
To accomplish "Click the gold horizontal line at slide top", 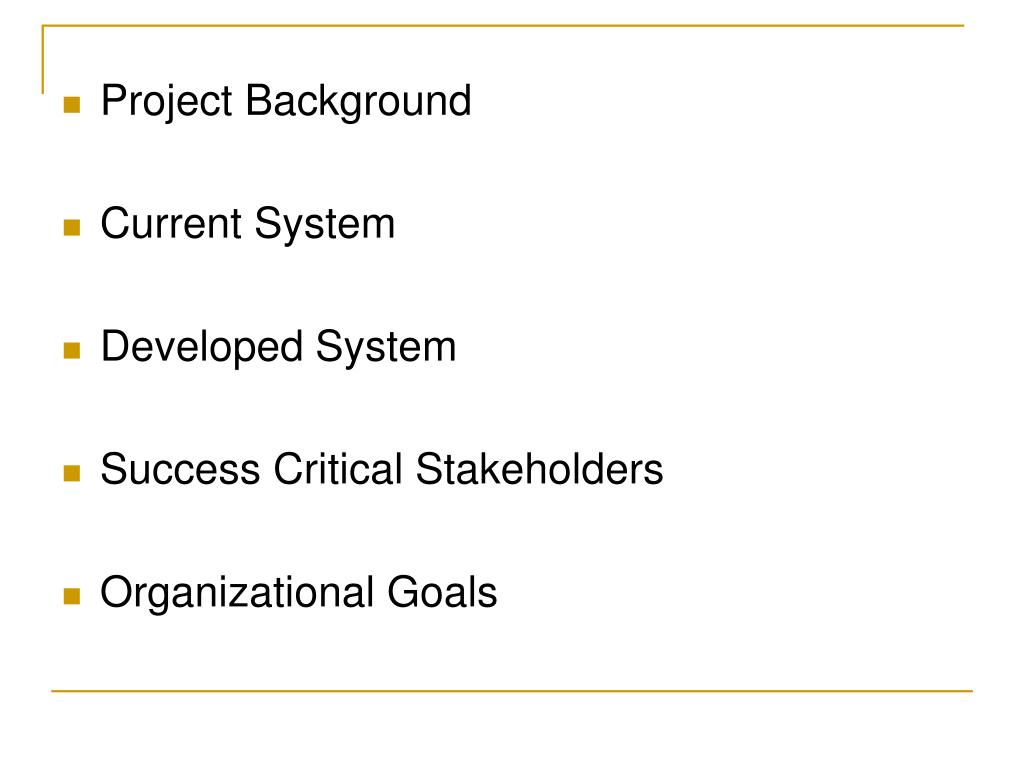I will pyautogui.click(x=503, y=25).
